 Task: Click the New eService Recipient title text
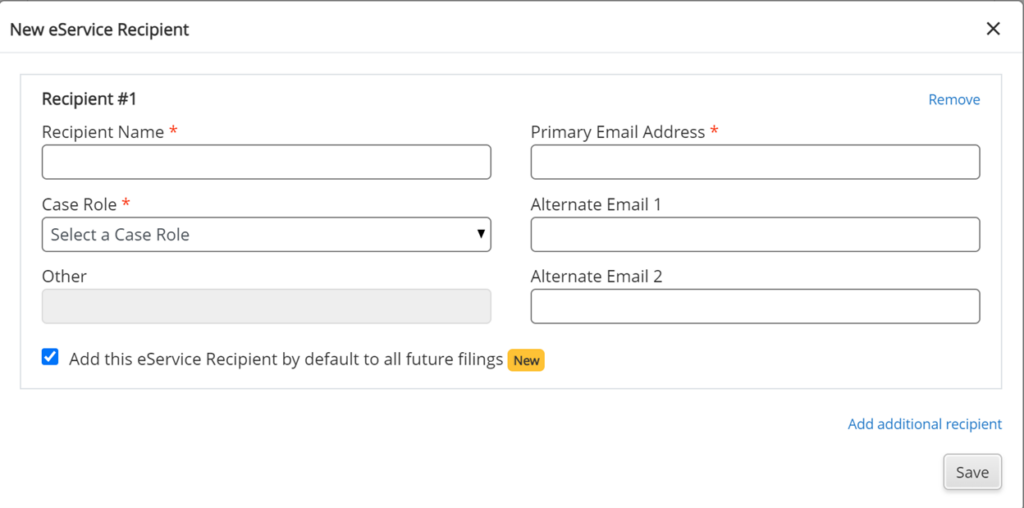(99, 30)
